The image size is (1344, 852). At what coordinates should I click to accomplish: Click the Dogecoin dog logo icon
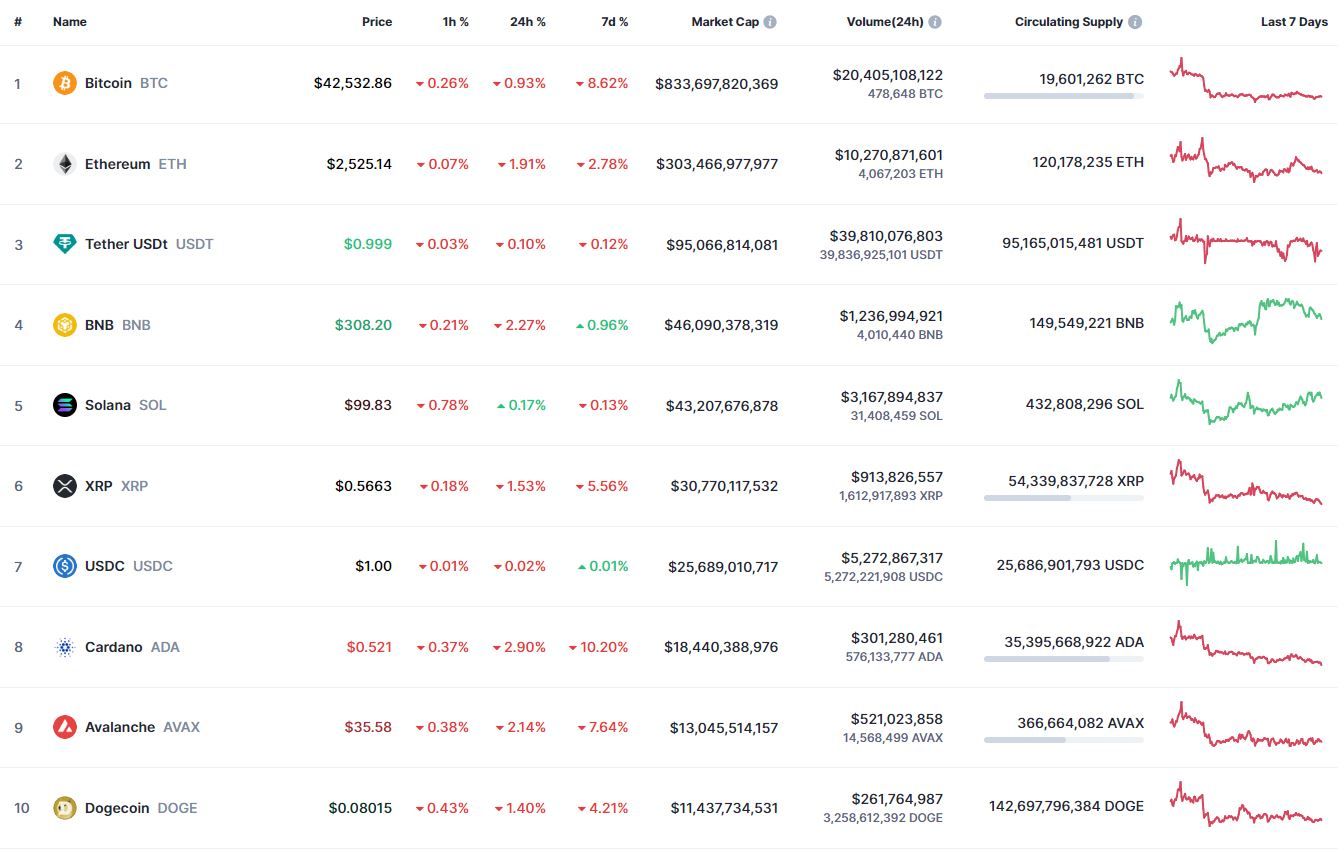point(65,808)
